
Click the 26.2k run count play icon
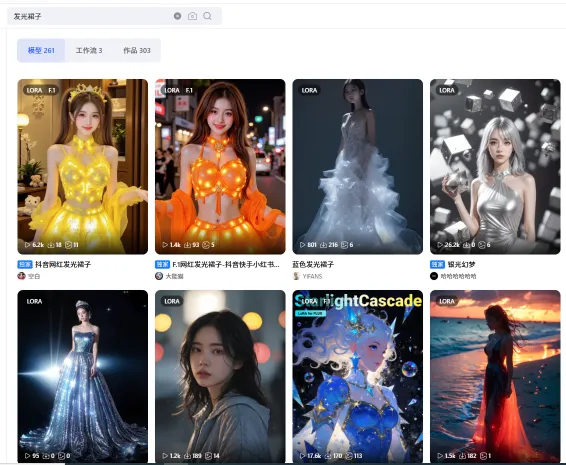click(440, 245)
